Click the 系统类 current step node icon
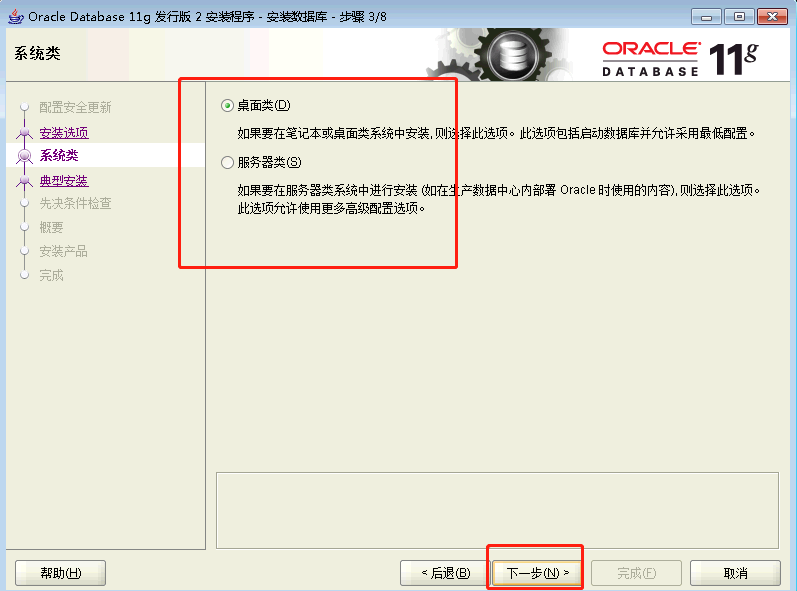The image size is (797, 591). click(x=24, y=155)
